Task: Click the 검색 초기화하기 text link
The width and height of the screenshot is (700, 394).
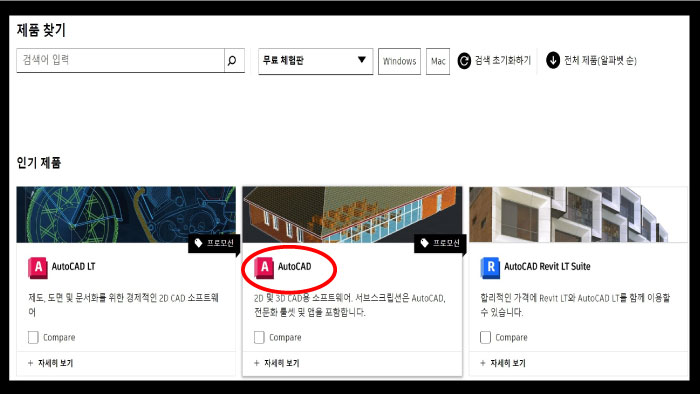Action: pyautogui.click(x=503, y=60)
